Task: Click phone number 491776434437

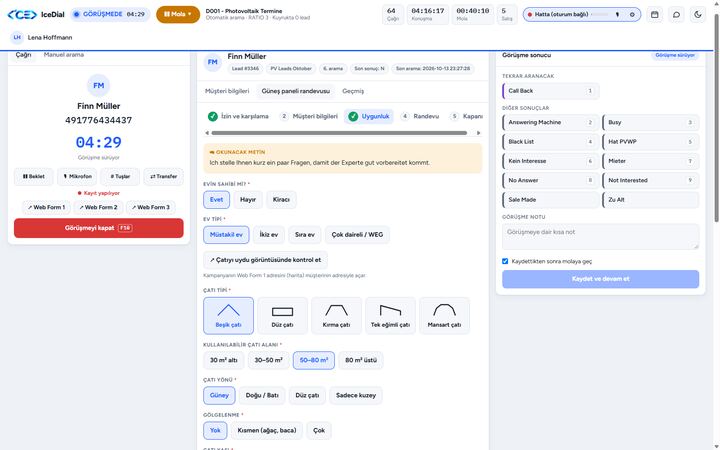Action: pos(98,120)
